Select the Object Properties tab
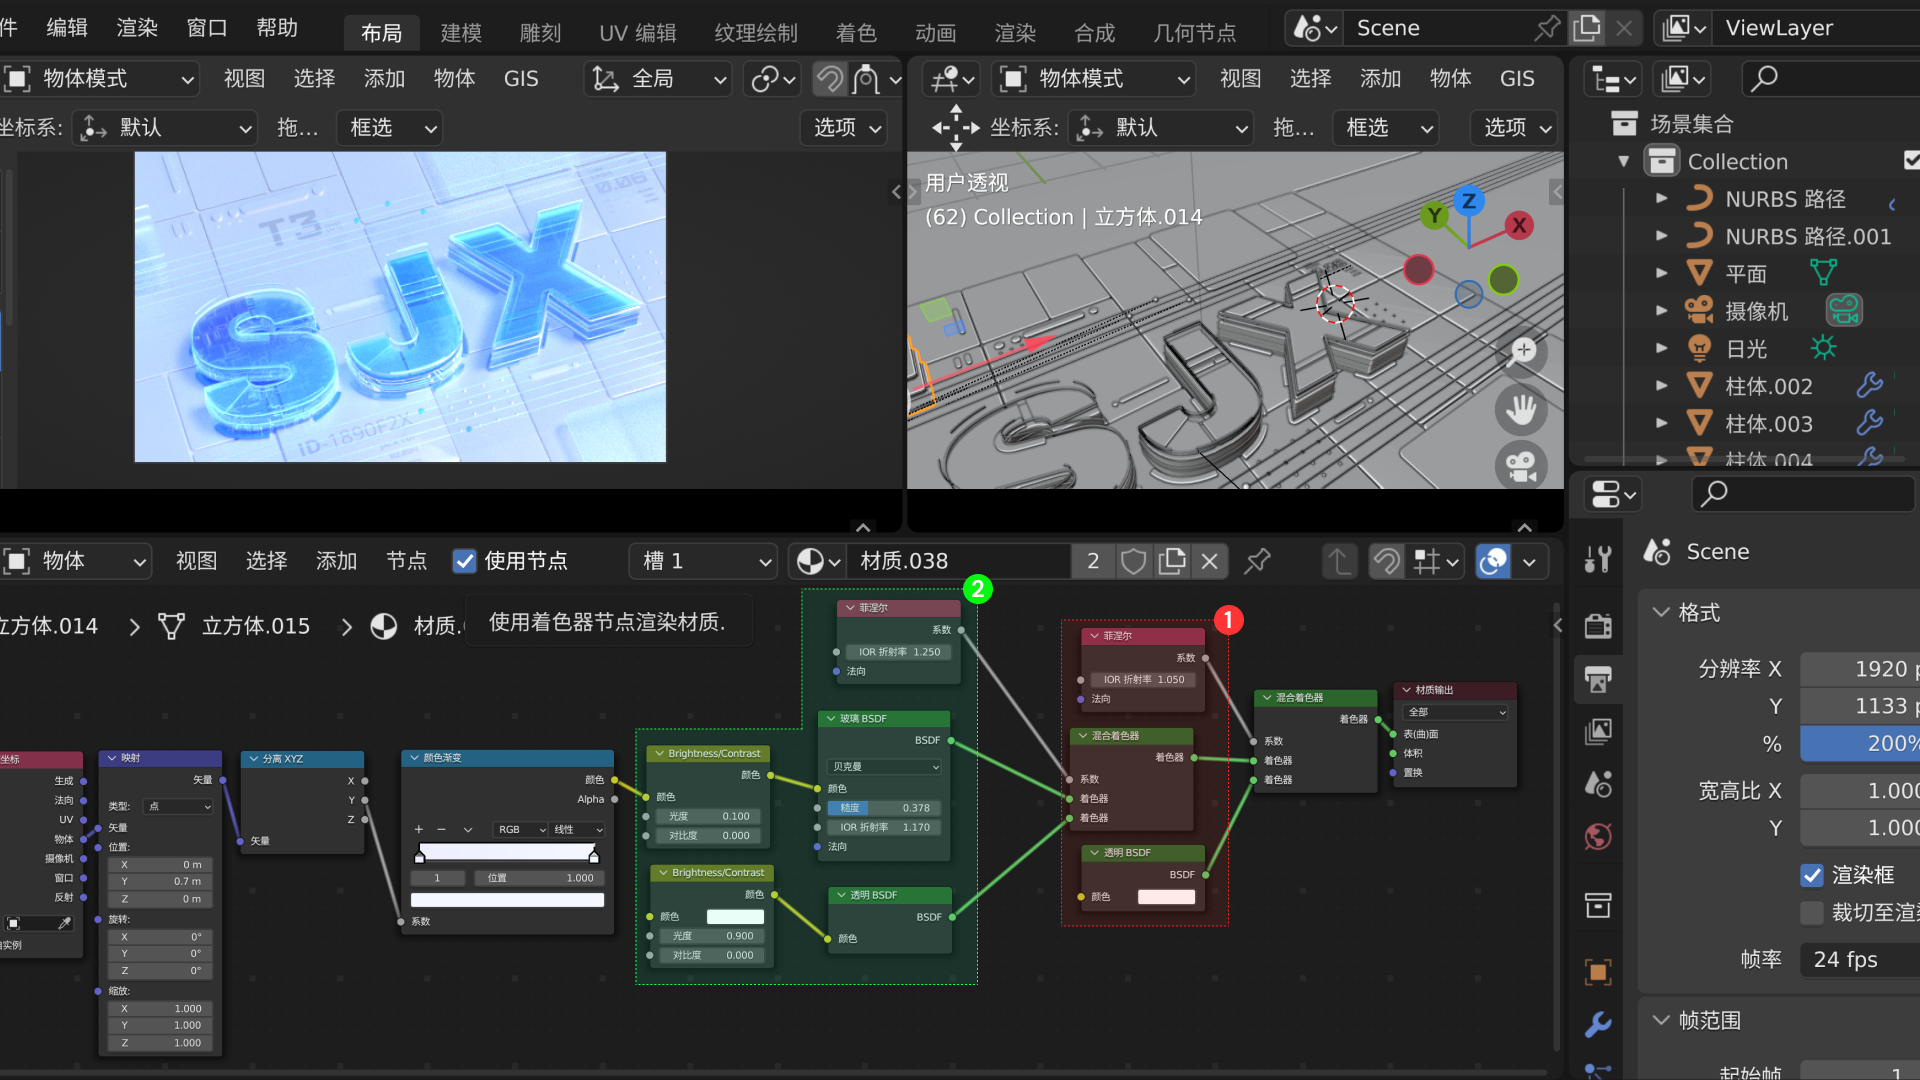This screenshot has width=1920, height=1080. [x=1597, y=971]
